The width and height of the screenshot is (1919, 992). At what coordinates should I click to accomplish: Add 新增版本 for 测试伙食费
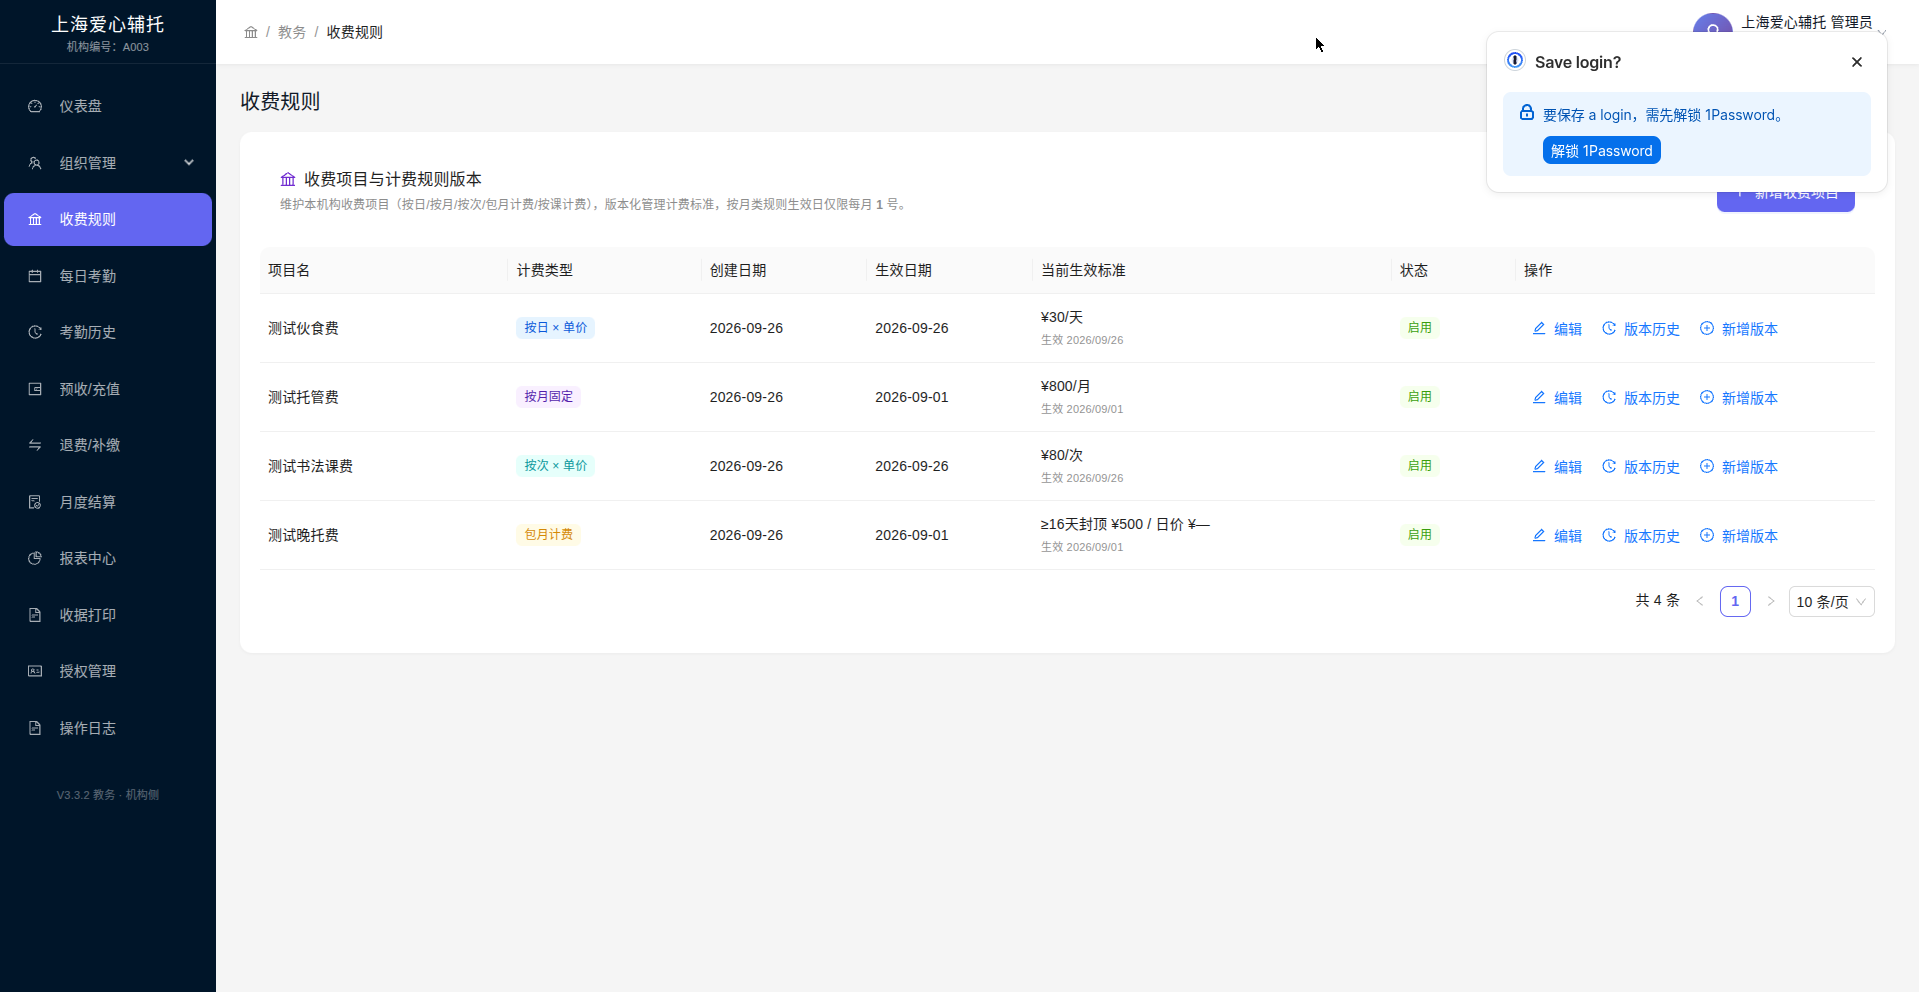point(1739,329)
